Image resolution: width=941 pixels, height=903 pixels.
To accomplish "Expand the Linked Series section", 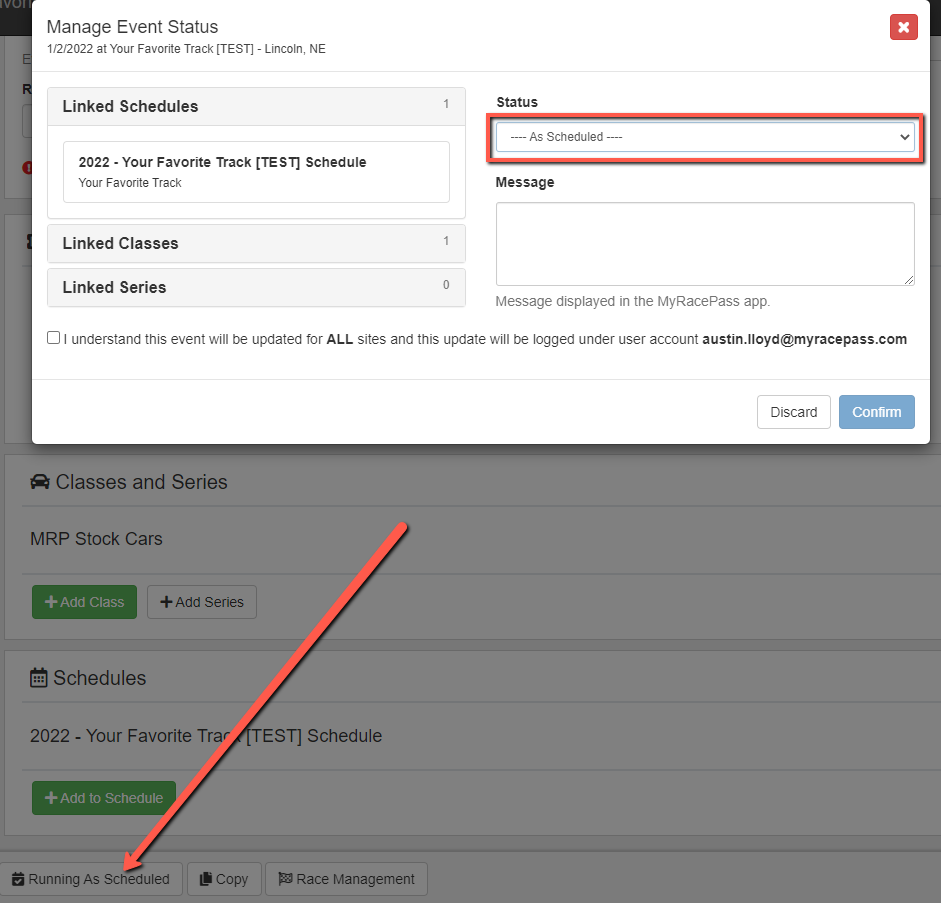I will coord(256,287).
